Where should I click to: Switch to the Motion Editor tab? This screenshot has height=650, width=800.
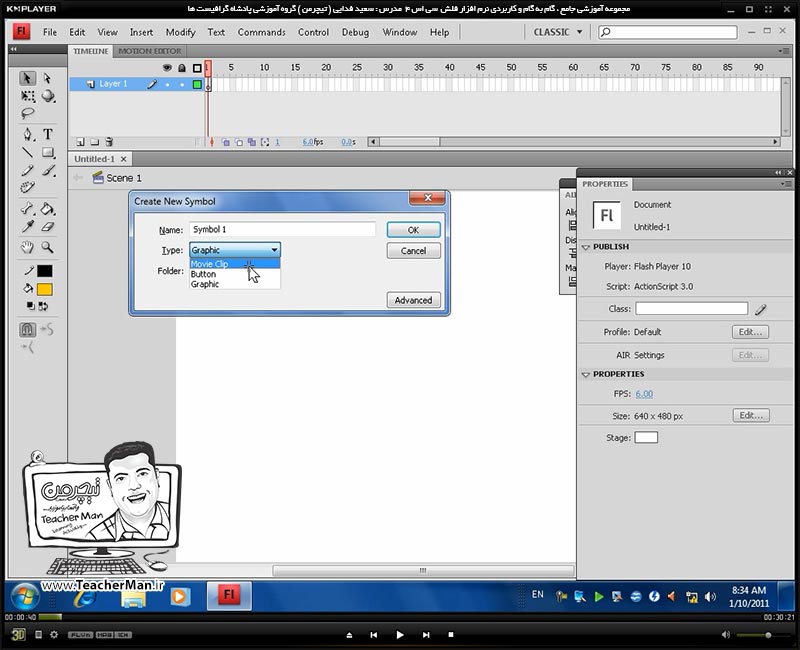tap(149, 51)
